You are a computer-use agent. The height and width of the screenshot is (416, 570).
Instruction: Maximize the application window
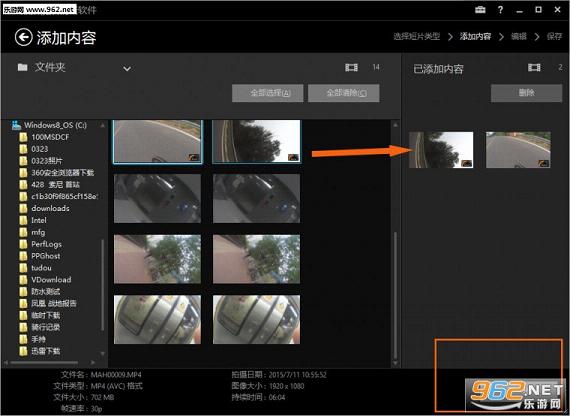coord(538,10)
